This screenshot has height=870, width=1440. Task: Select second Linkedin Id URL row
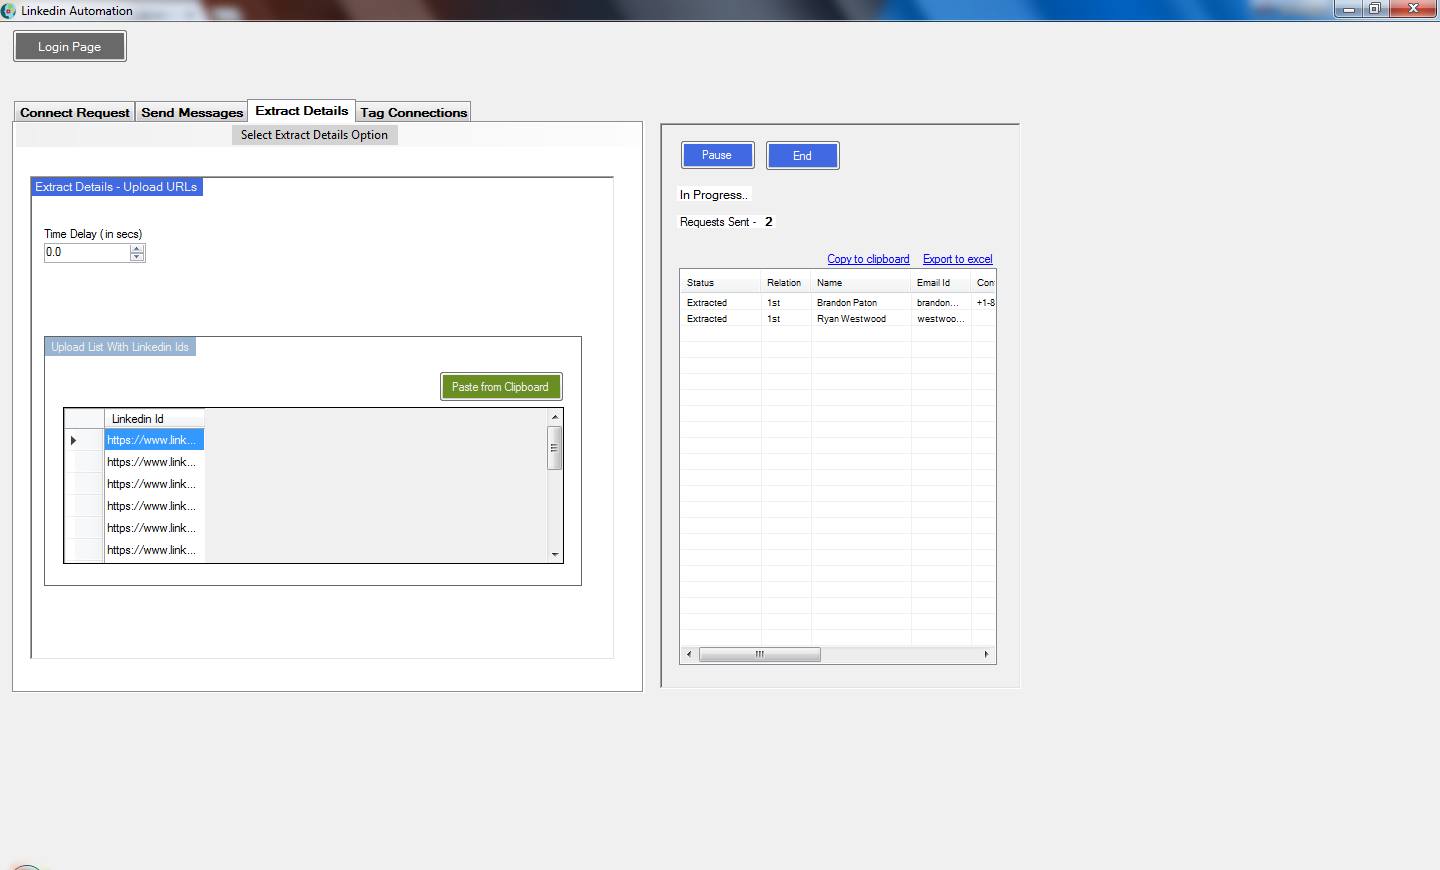coord(154,462)
